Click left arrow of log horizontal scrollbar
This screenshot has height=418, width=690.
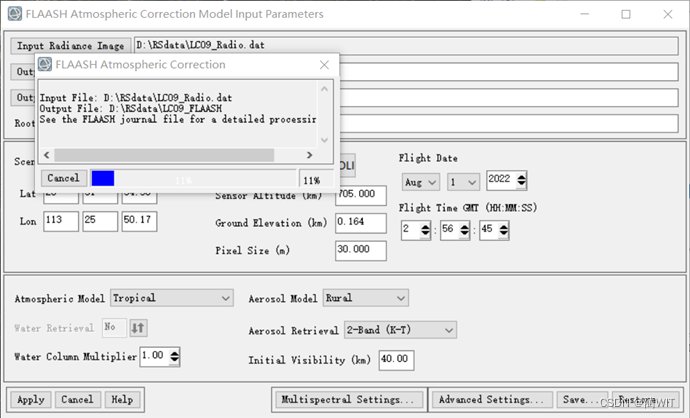pyautogui.click(x=47, y=155)
